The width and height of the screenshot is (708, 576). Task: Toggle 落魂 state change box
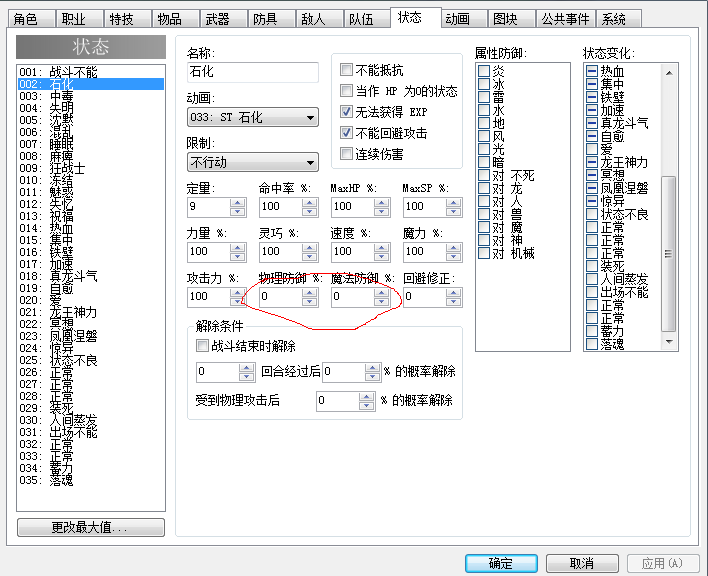[592, 344]
